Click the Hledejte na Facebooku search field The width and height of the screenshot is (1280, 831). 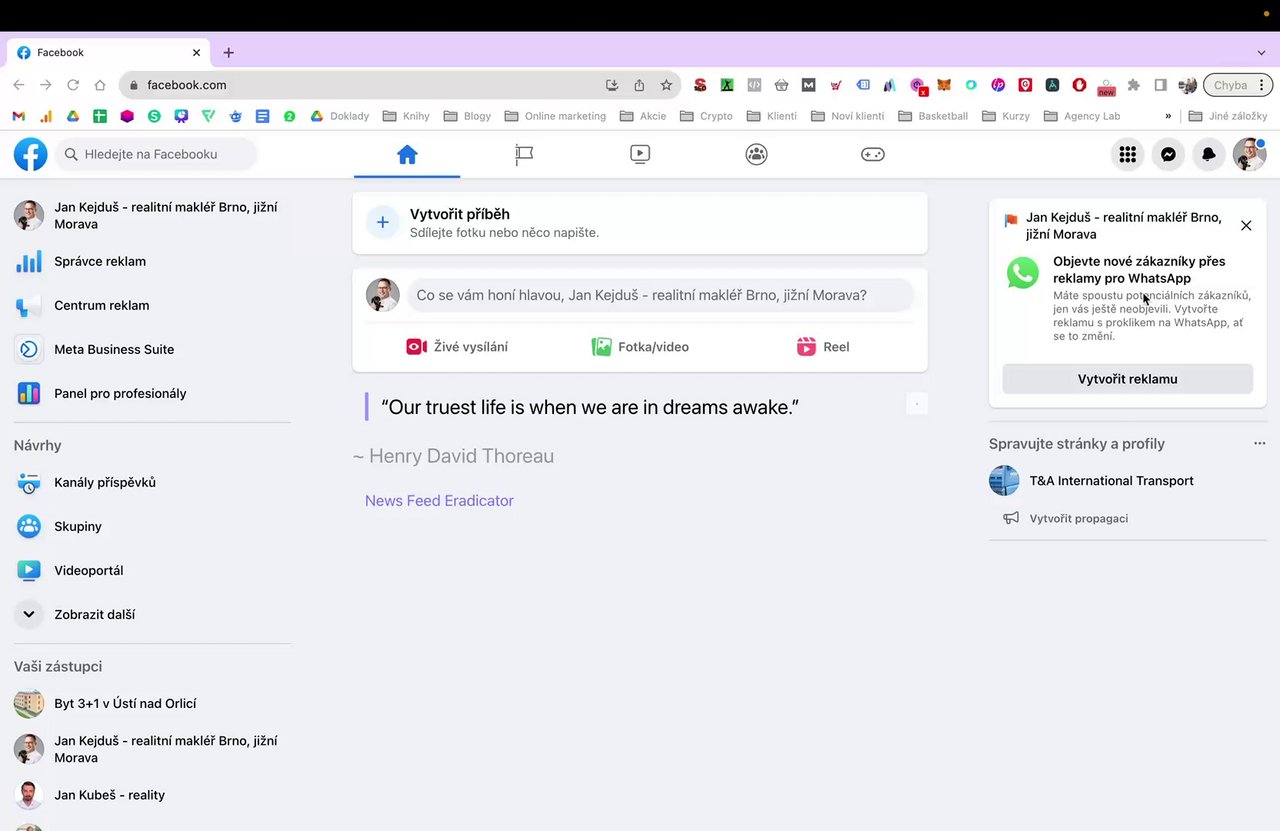pos(155,154)
